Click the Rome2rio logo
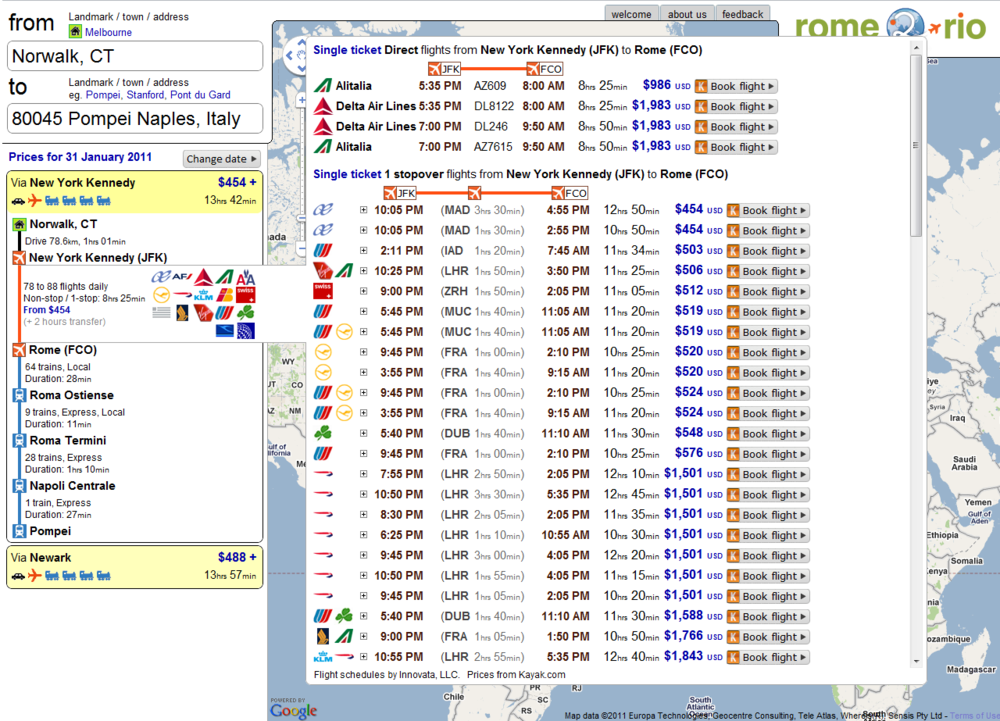1000x721 pixels. pyautogui.click(x=890, y=24)
